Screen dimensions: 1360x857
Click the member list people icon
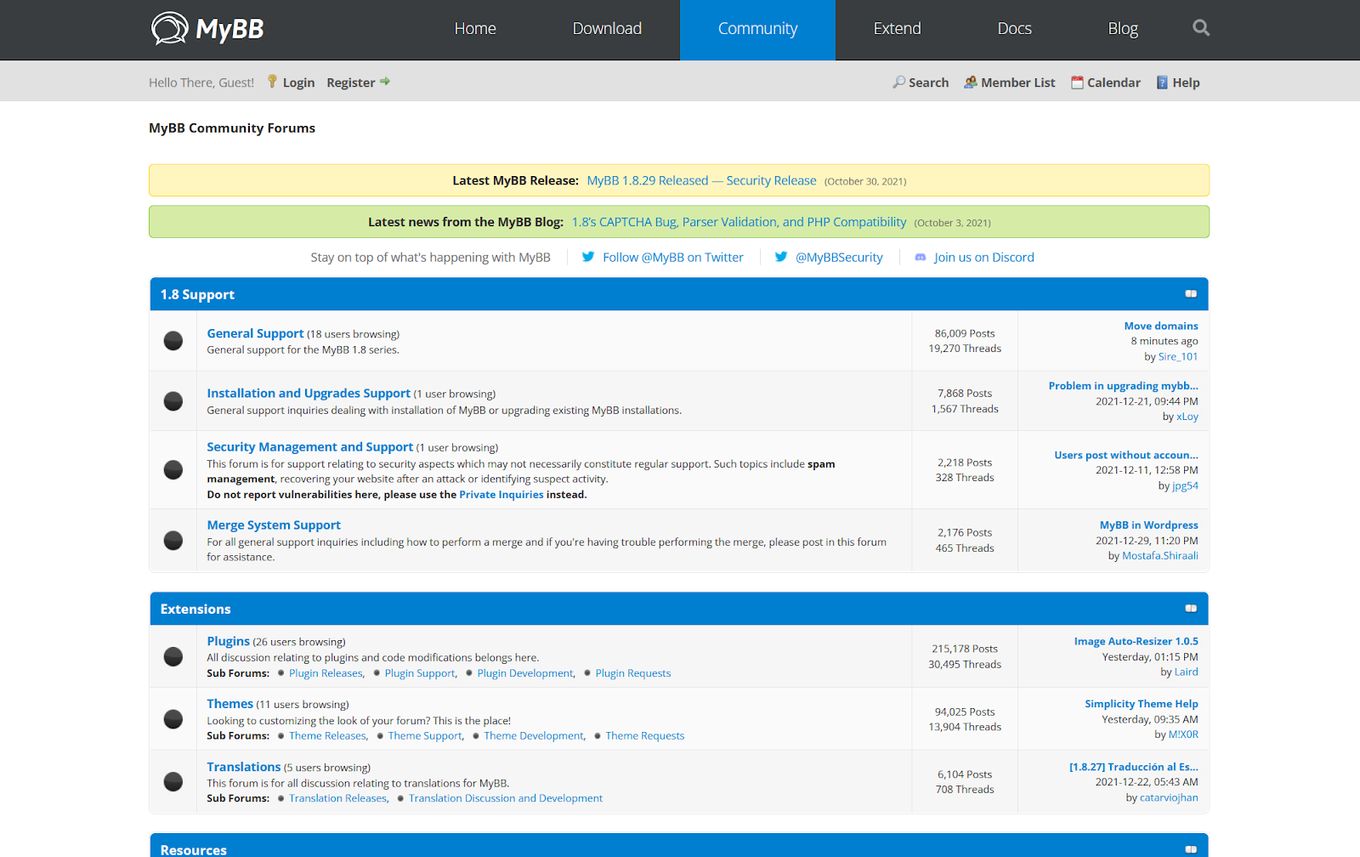[x=970, y=82]
